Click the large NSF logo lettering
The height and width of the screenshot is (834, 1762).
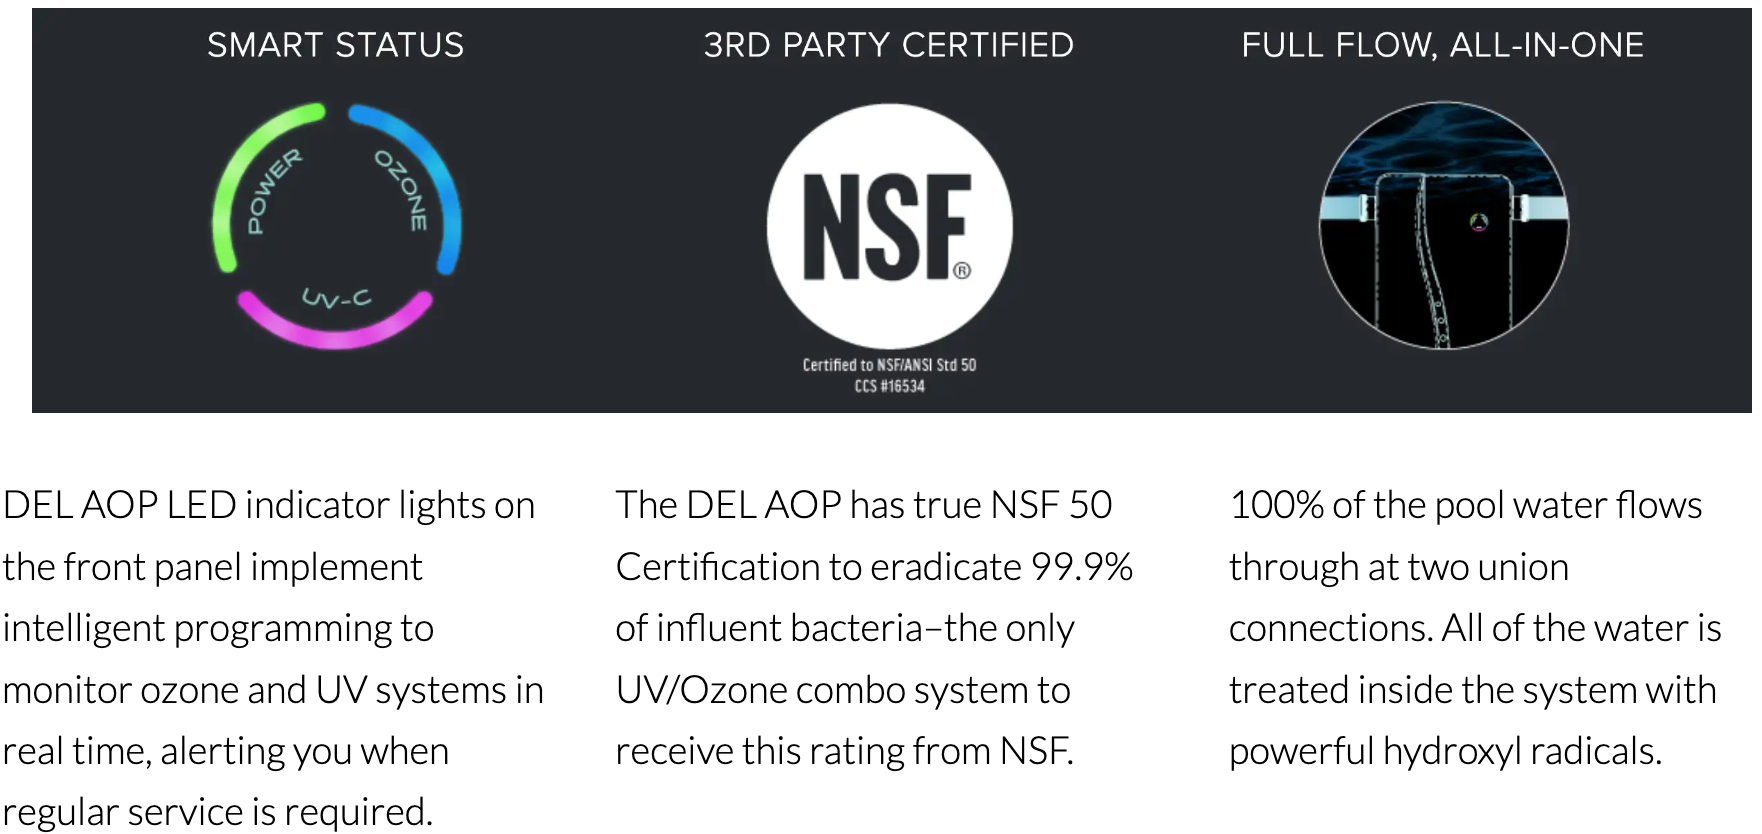coord(885,227)
